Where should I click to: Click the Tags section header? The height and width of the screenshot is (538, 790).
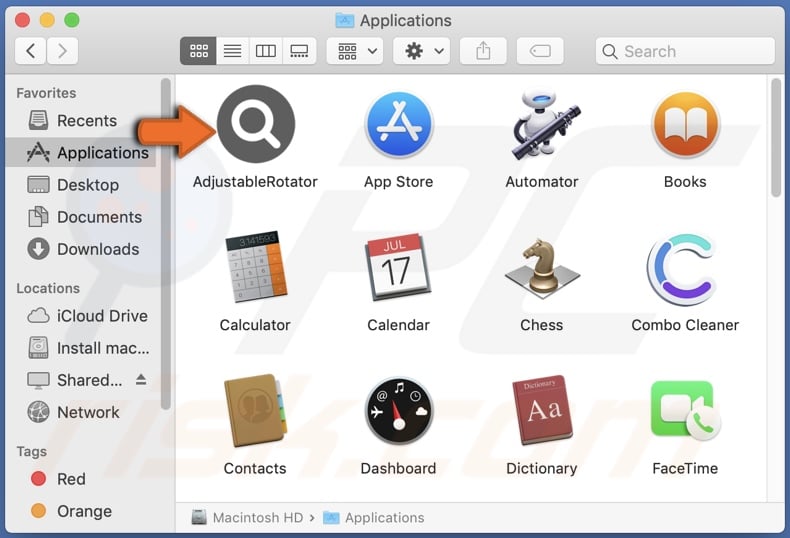pos(31,451)
